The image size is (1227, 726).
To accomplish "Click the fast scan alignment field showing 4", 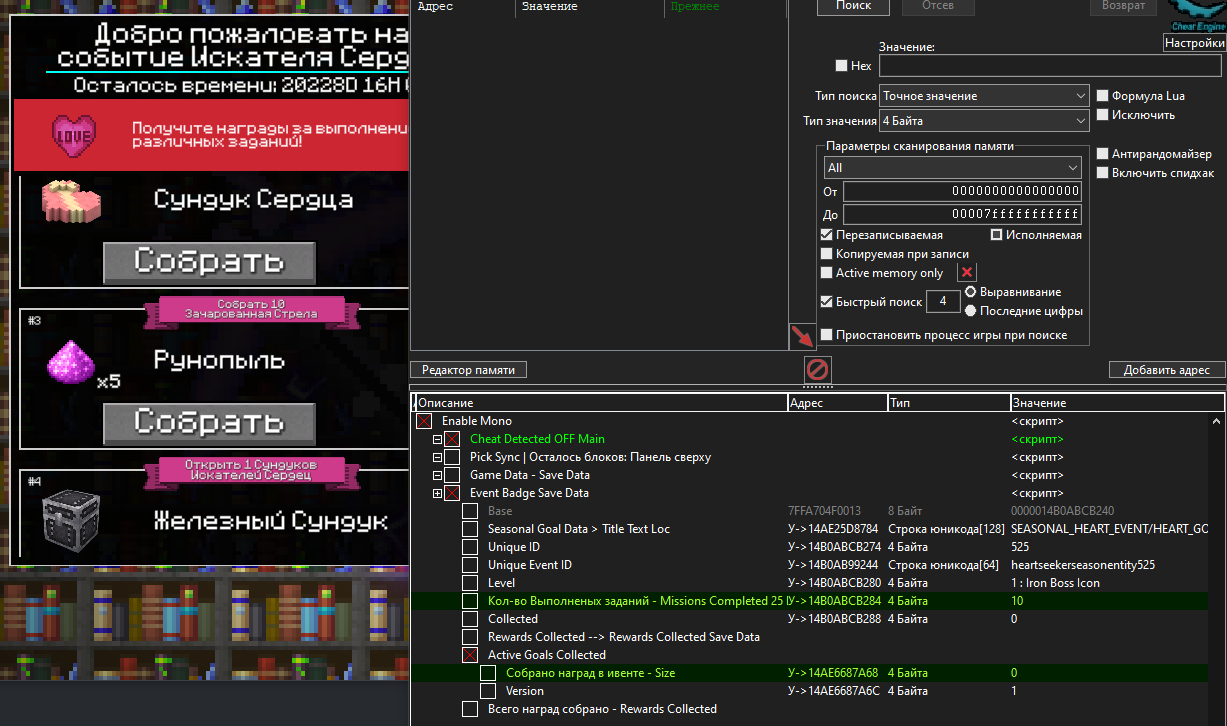I will point(943,301).
